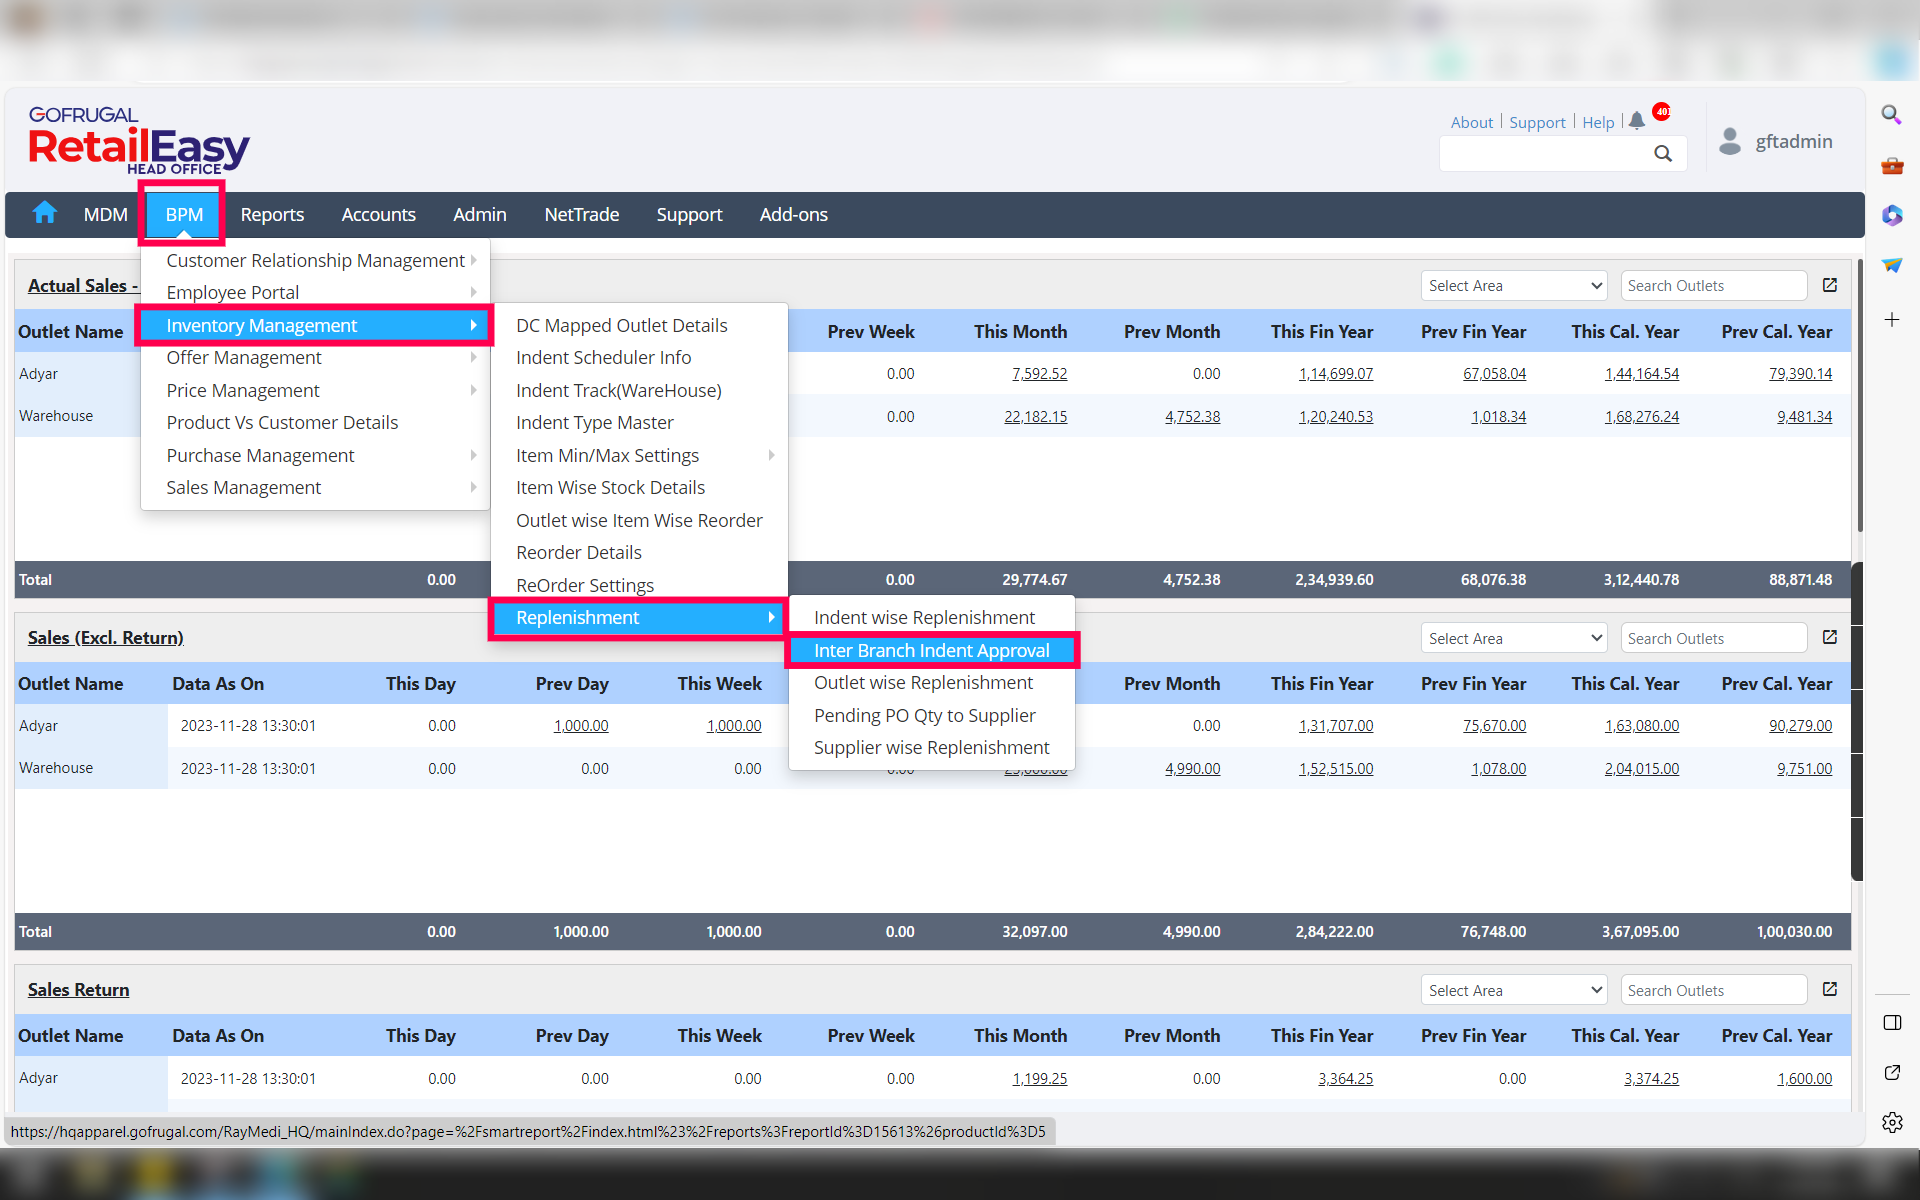The width and height of the screenshot is (1920, 1200).
Task: Open Actual Sales panel in new window icon
Action: [x=1830, y=285]
